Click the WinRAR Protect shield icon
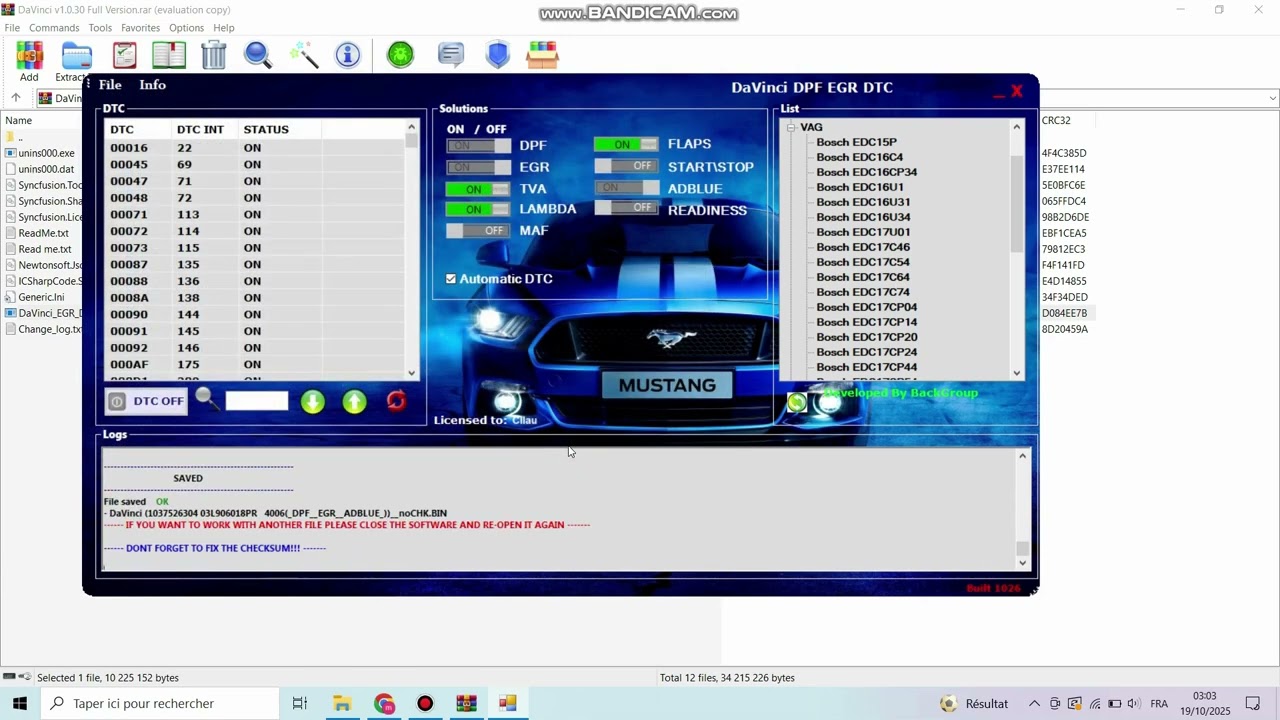The height and width of the screenshot is (720, 1280). click(497, 55)
